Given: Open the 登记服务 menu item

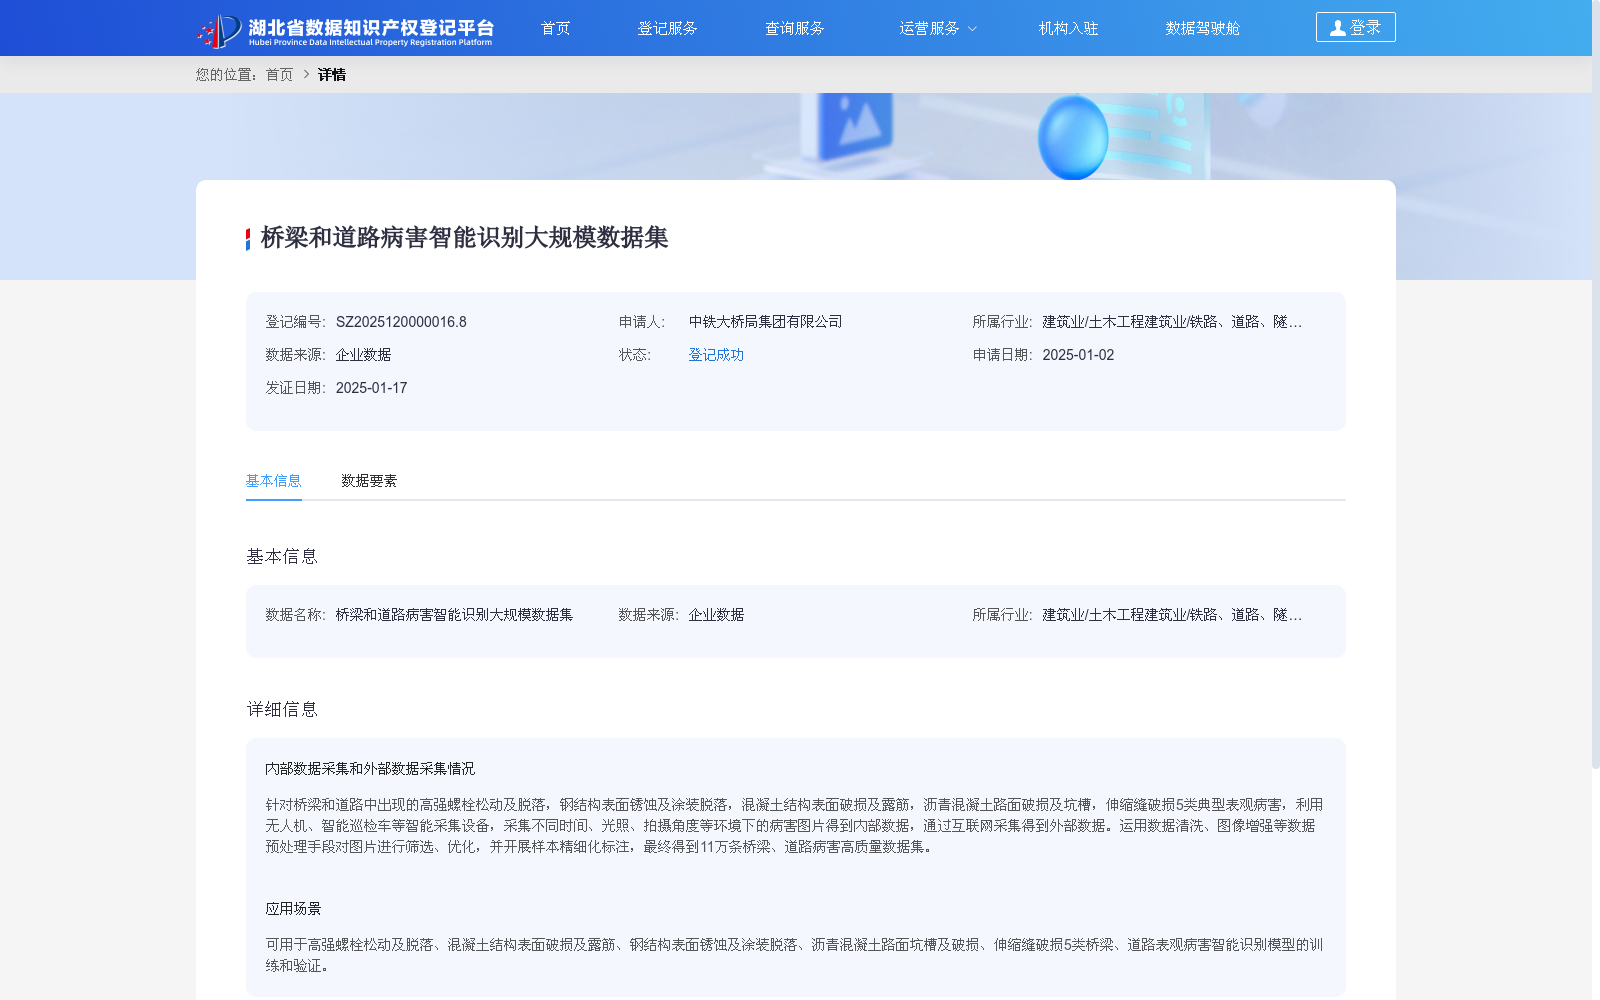Looking at the screenshot, I should click(x=667, y=28).
